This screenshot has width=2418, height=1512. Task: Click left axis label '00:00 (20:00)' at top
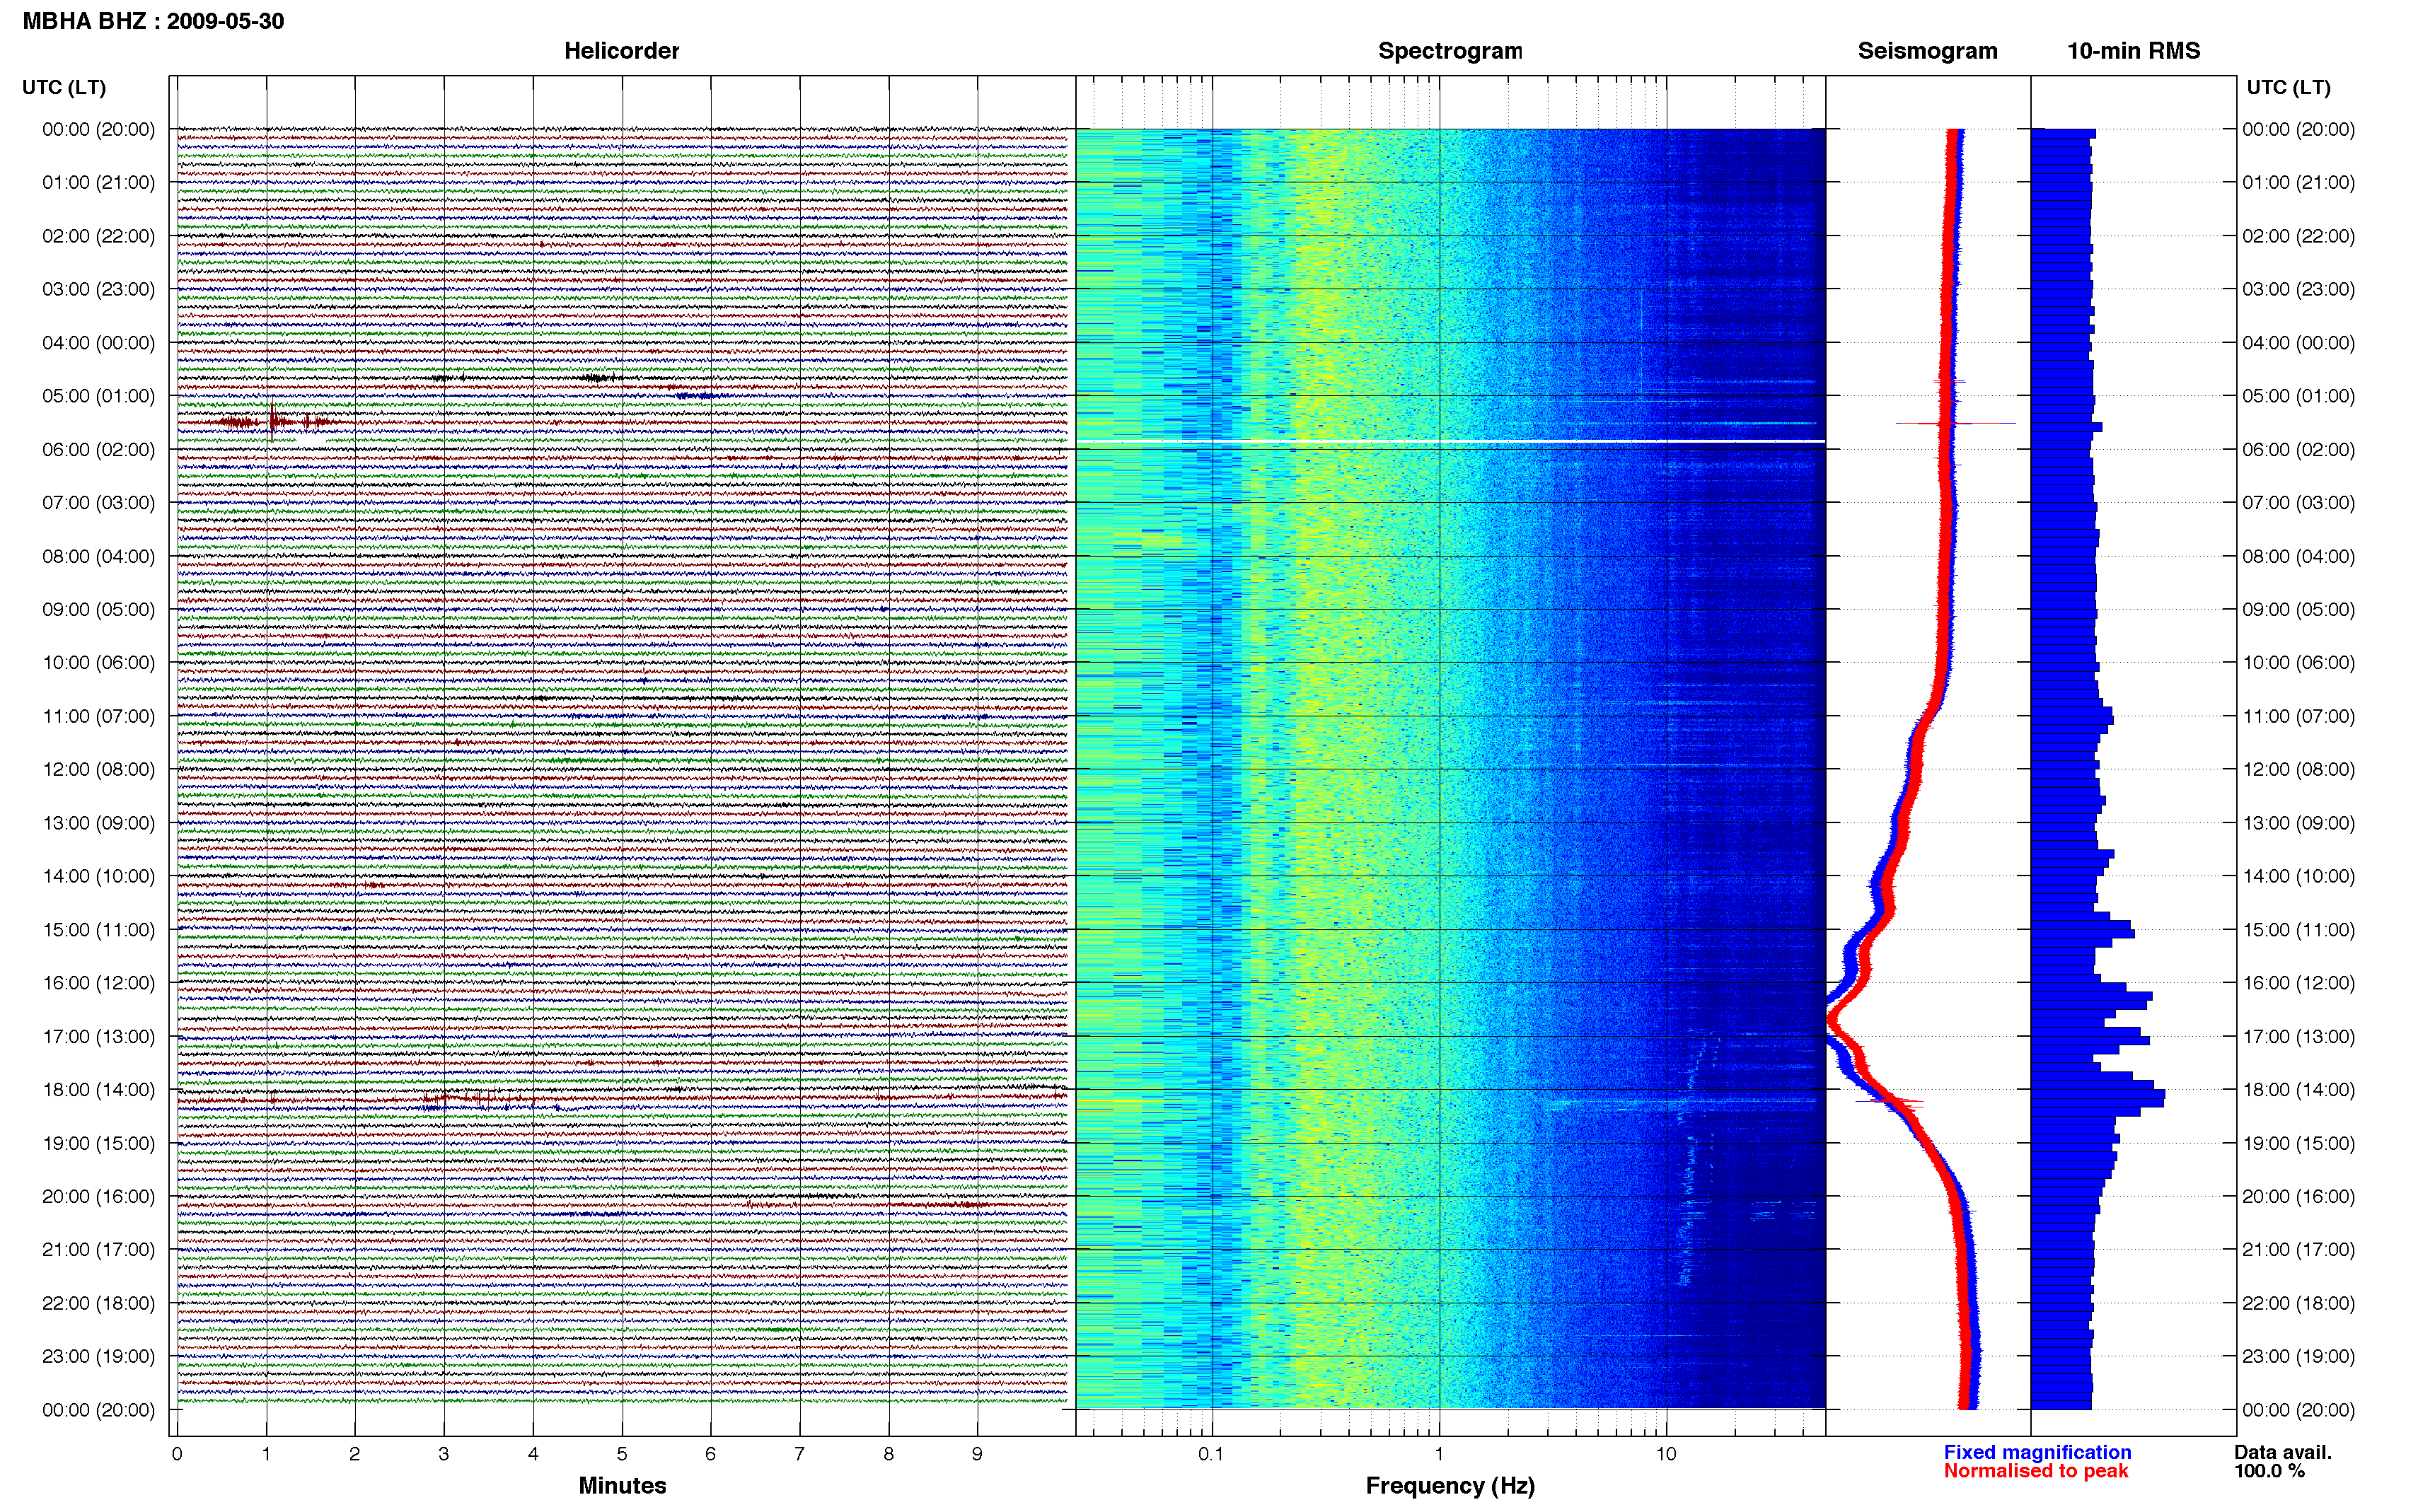pos(98,129)
